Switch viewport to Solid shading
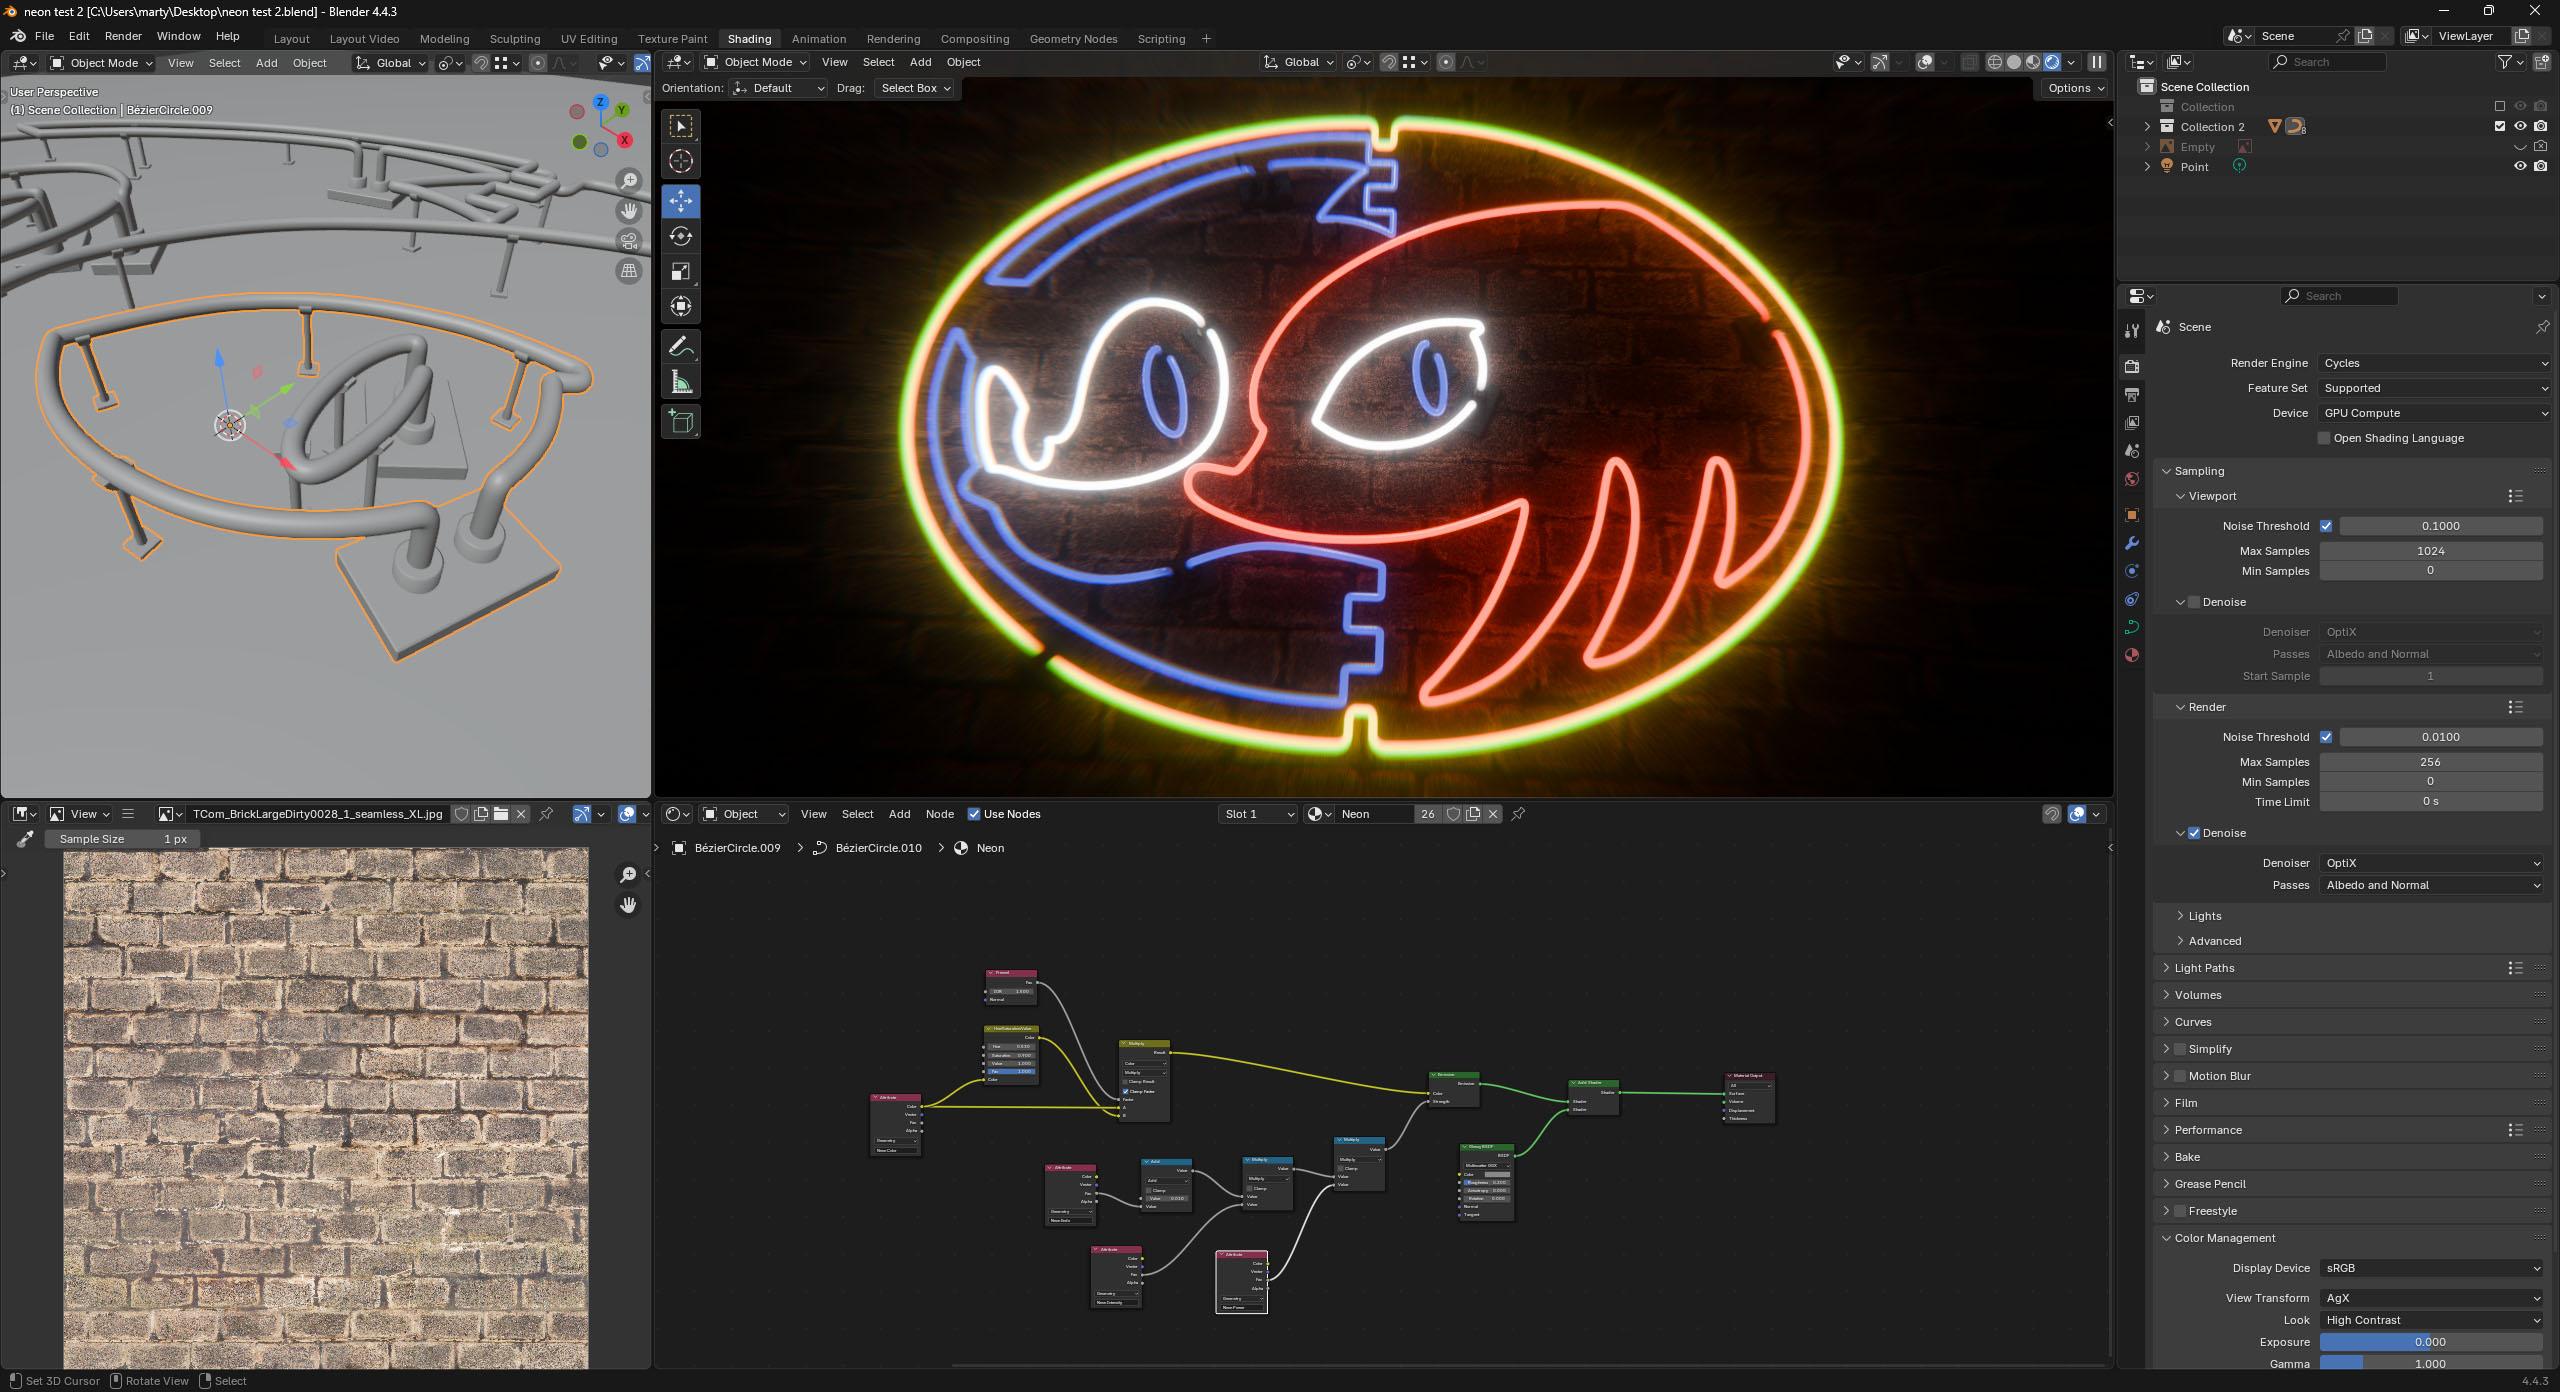This screenshot has height=1392, width=2560. tap(2014, 62)
